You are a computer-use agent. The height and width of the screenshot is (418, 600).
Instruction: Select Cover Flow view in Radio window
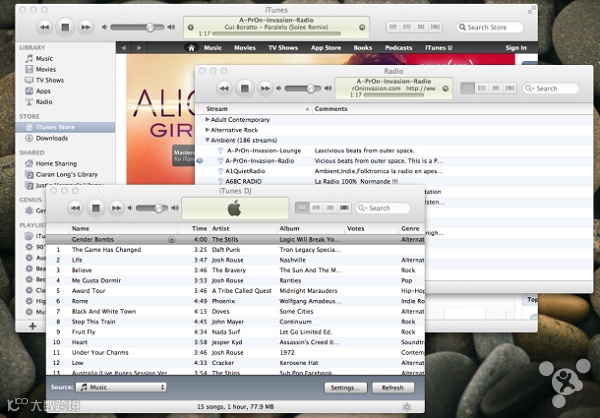click(x=510, y=88)
